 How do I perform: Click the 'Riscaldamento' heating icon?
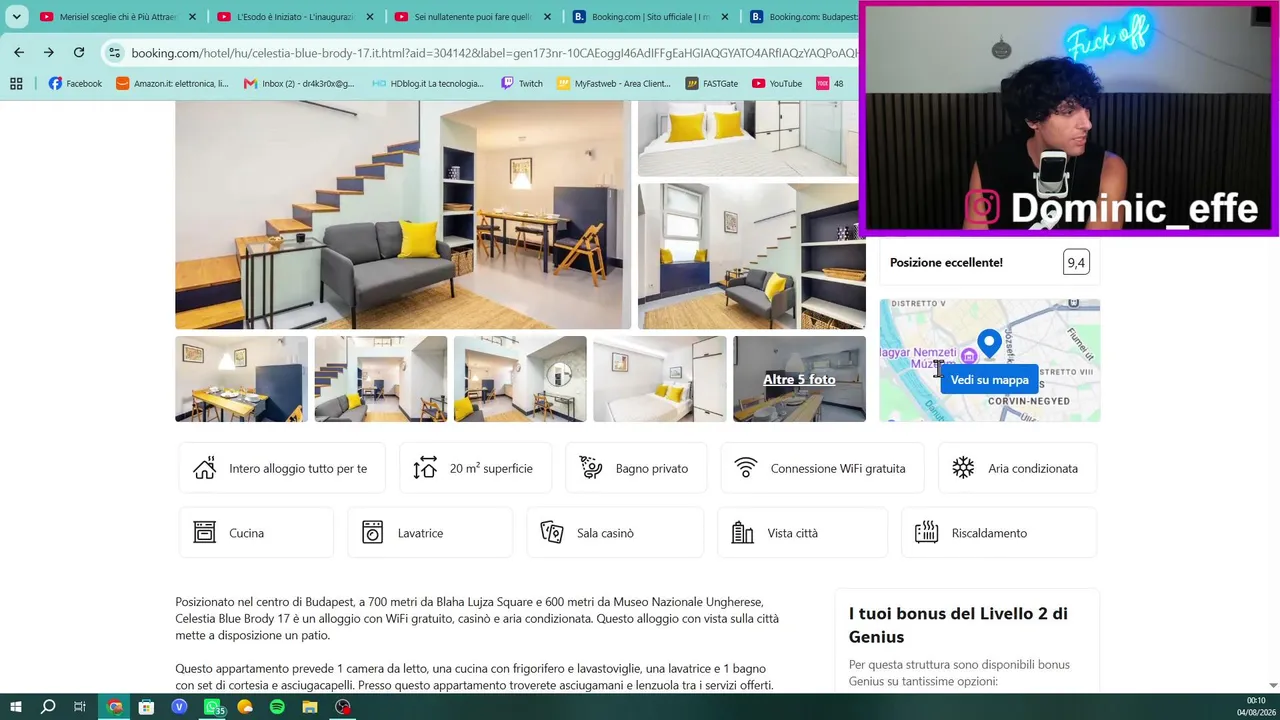927,533
